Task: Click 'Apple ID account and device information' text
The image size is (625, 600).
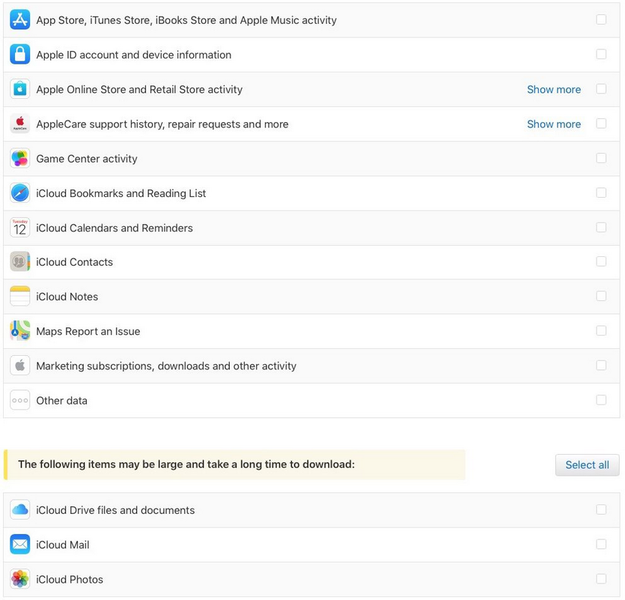Action: pyautogui.click(x=134, y=55)
